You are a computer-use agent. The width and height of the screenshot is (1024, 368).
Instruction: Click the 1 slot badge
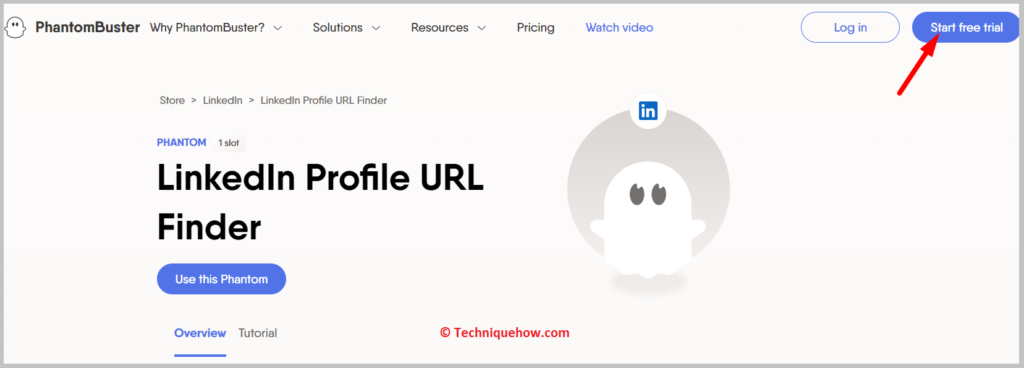pos(229,143)
